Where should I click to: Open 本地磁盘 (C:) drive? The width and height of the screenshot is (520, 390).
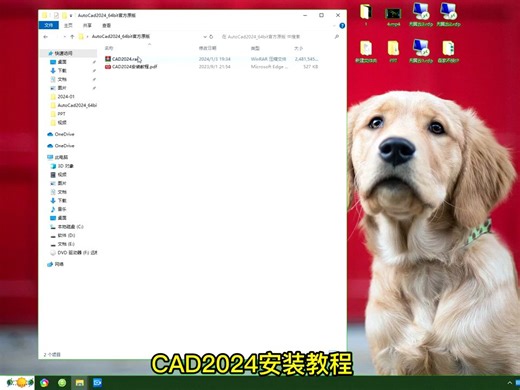point(70,227)
